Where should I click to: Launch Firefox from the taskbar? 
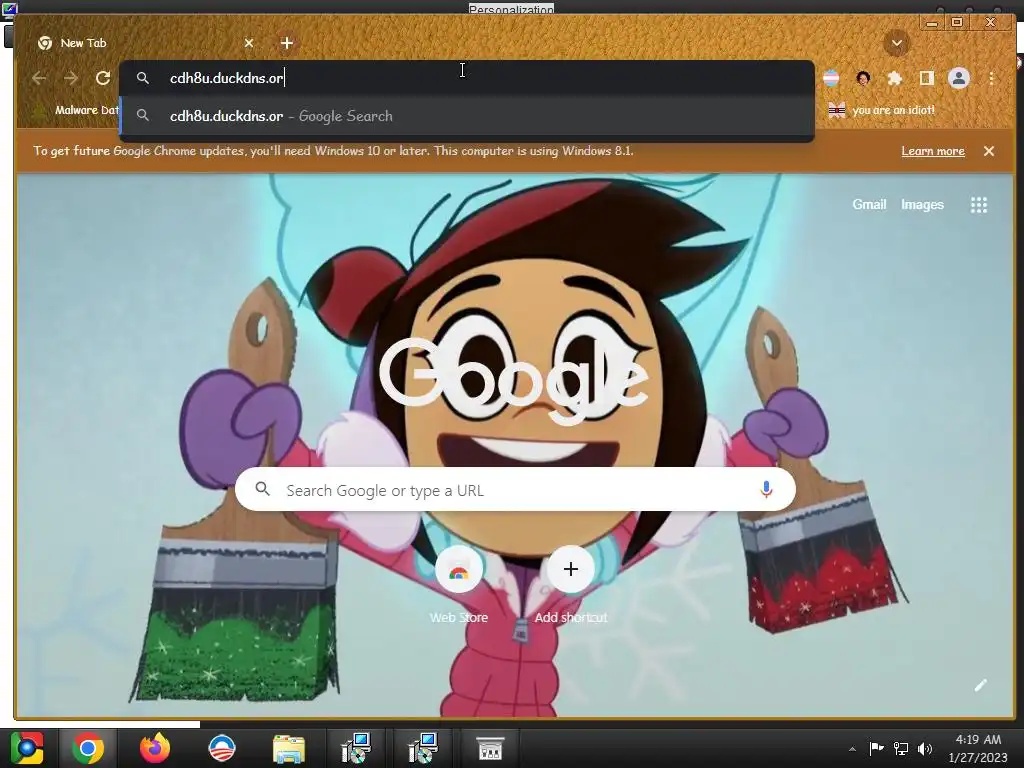pos(155,748)
